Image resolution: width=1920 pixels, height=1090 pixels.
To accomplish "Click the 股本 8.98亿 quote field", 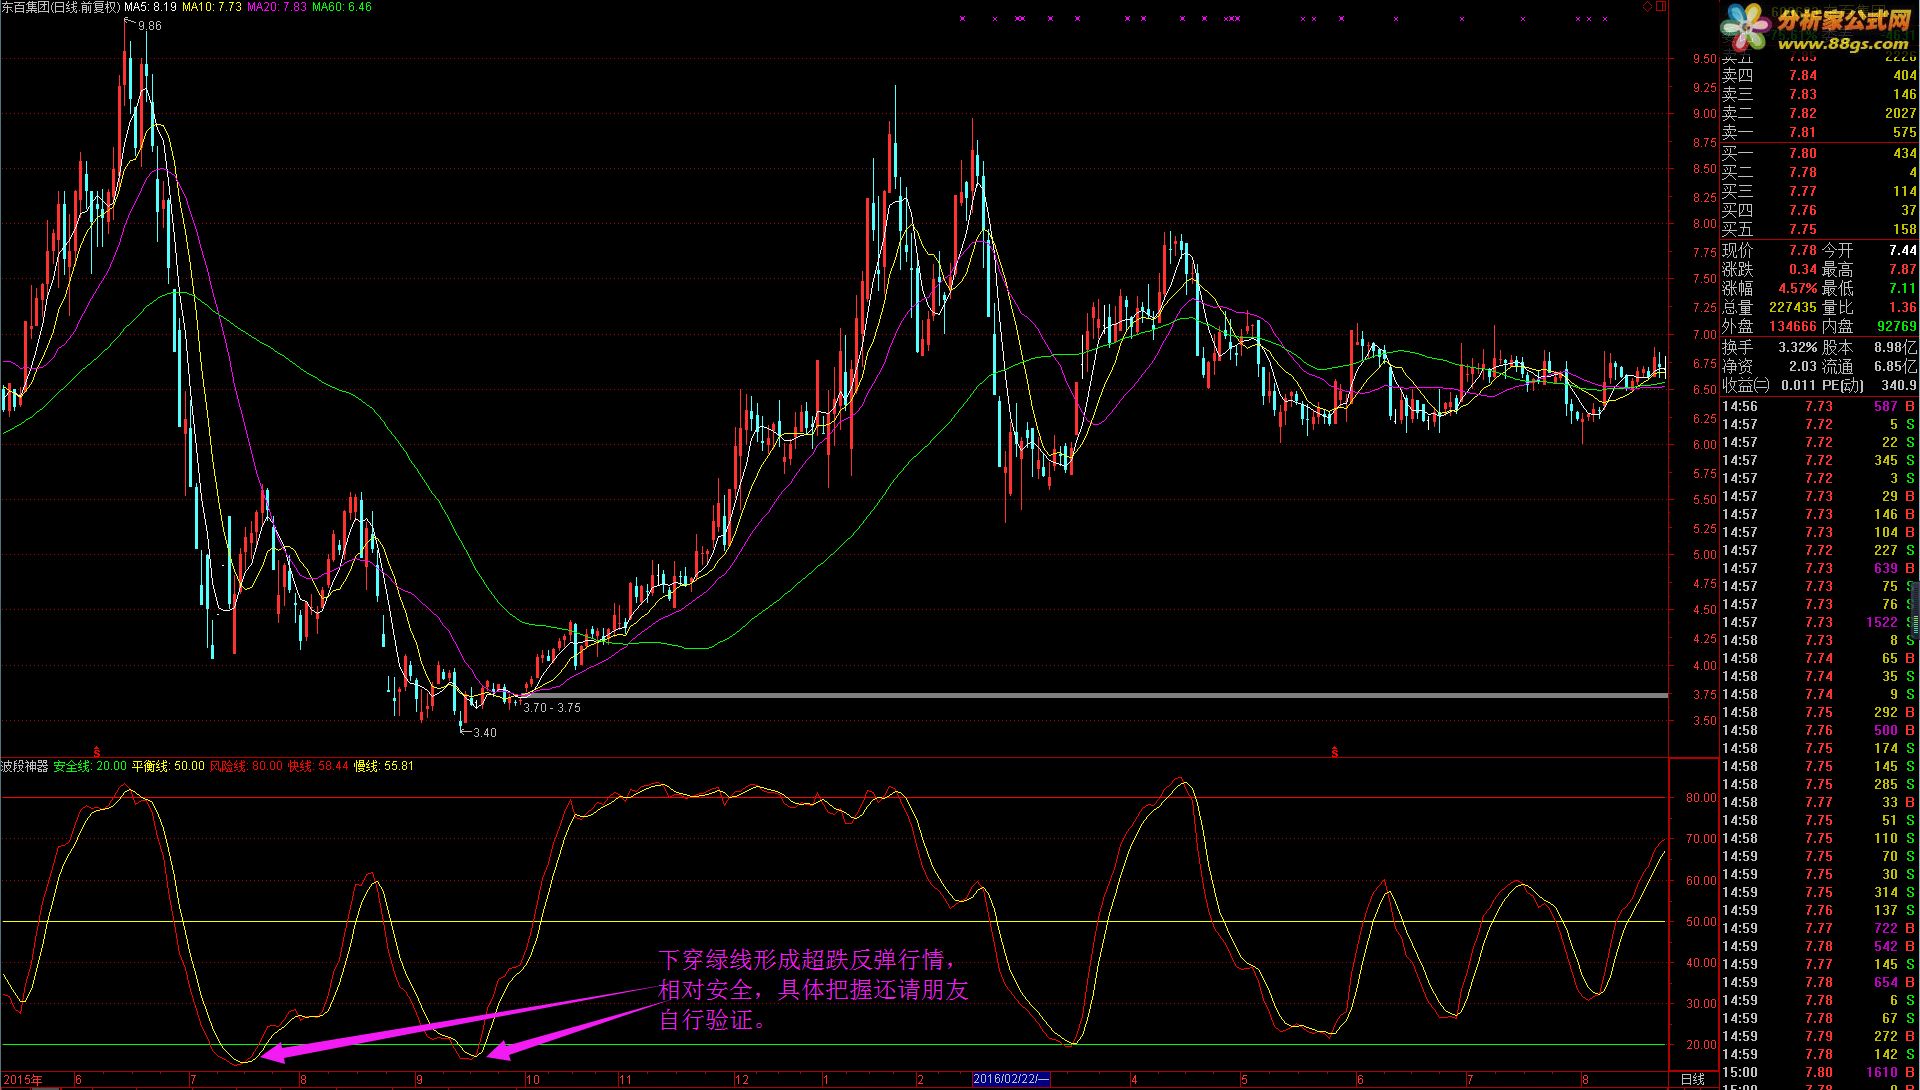I will click(1869, 347).
